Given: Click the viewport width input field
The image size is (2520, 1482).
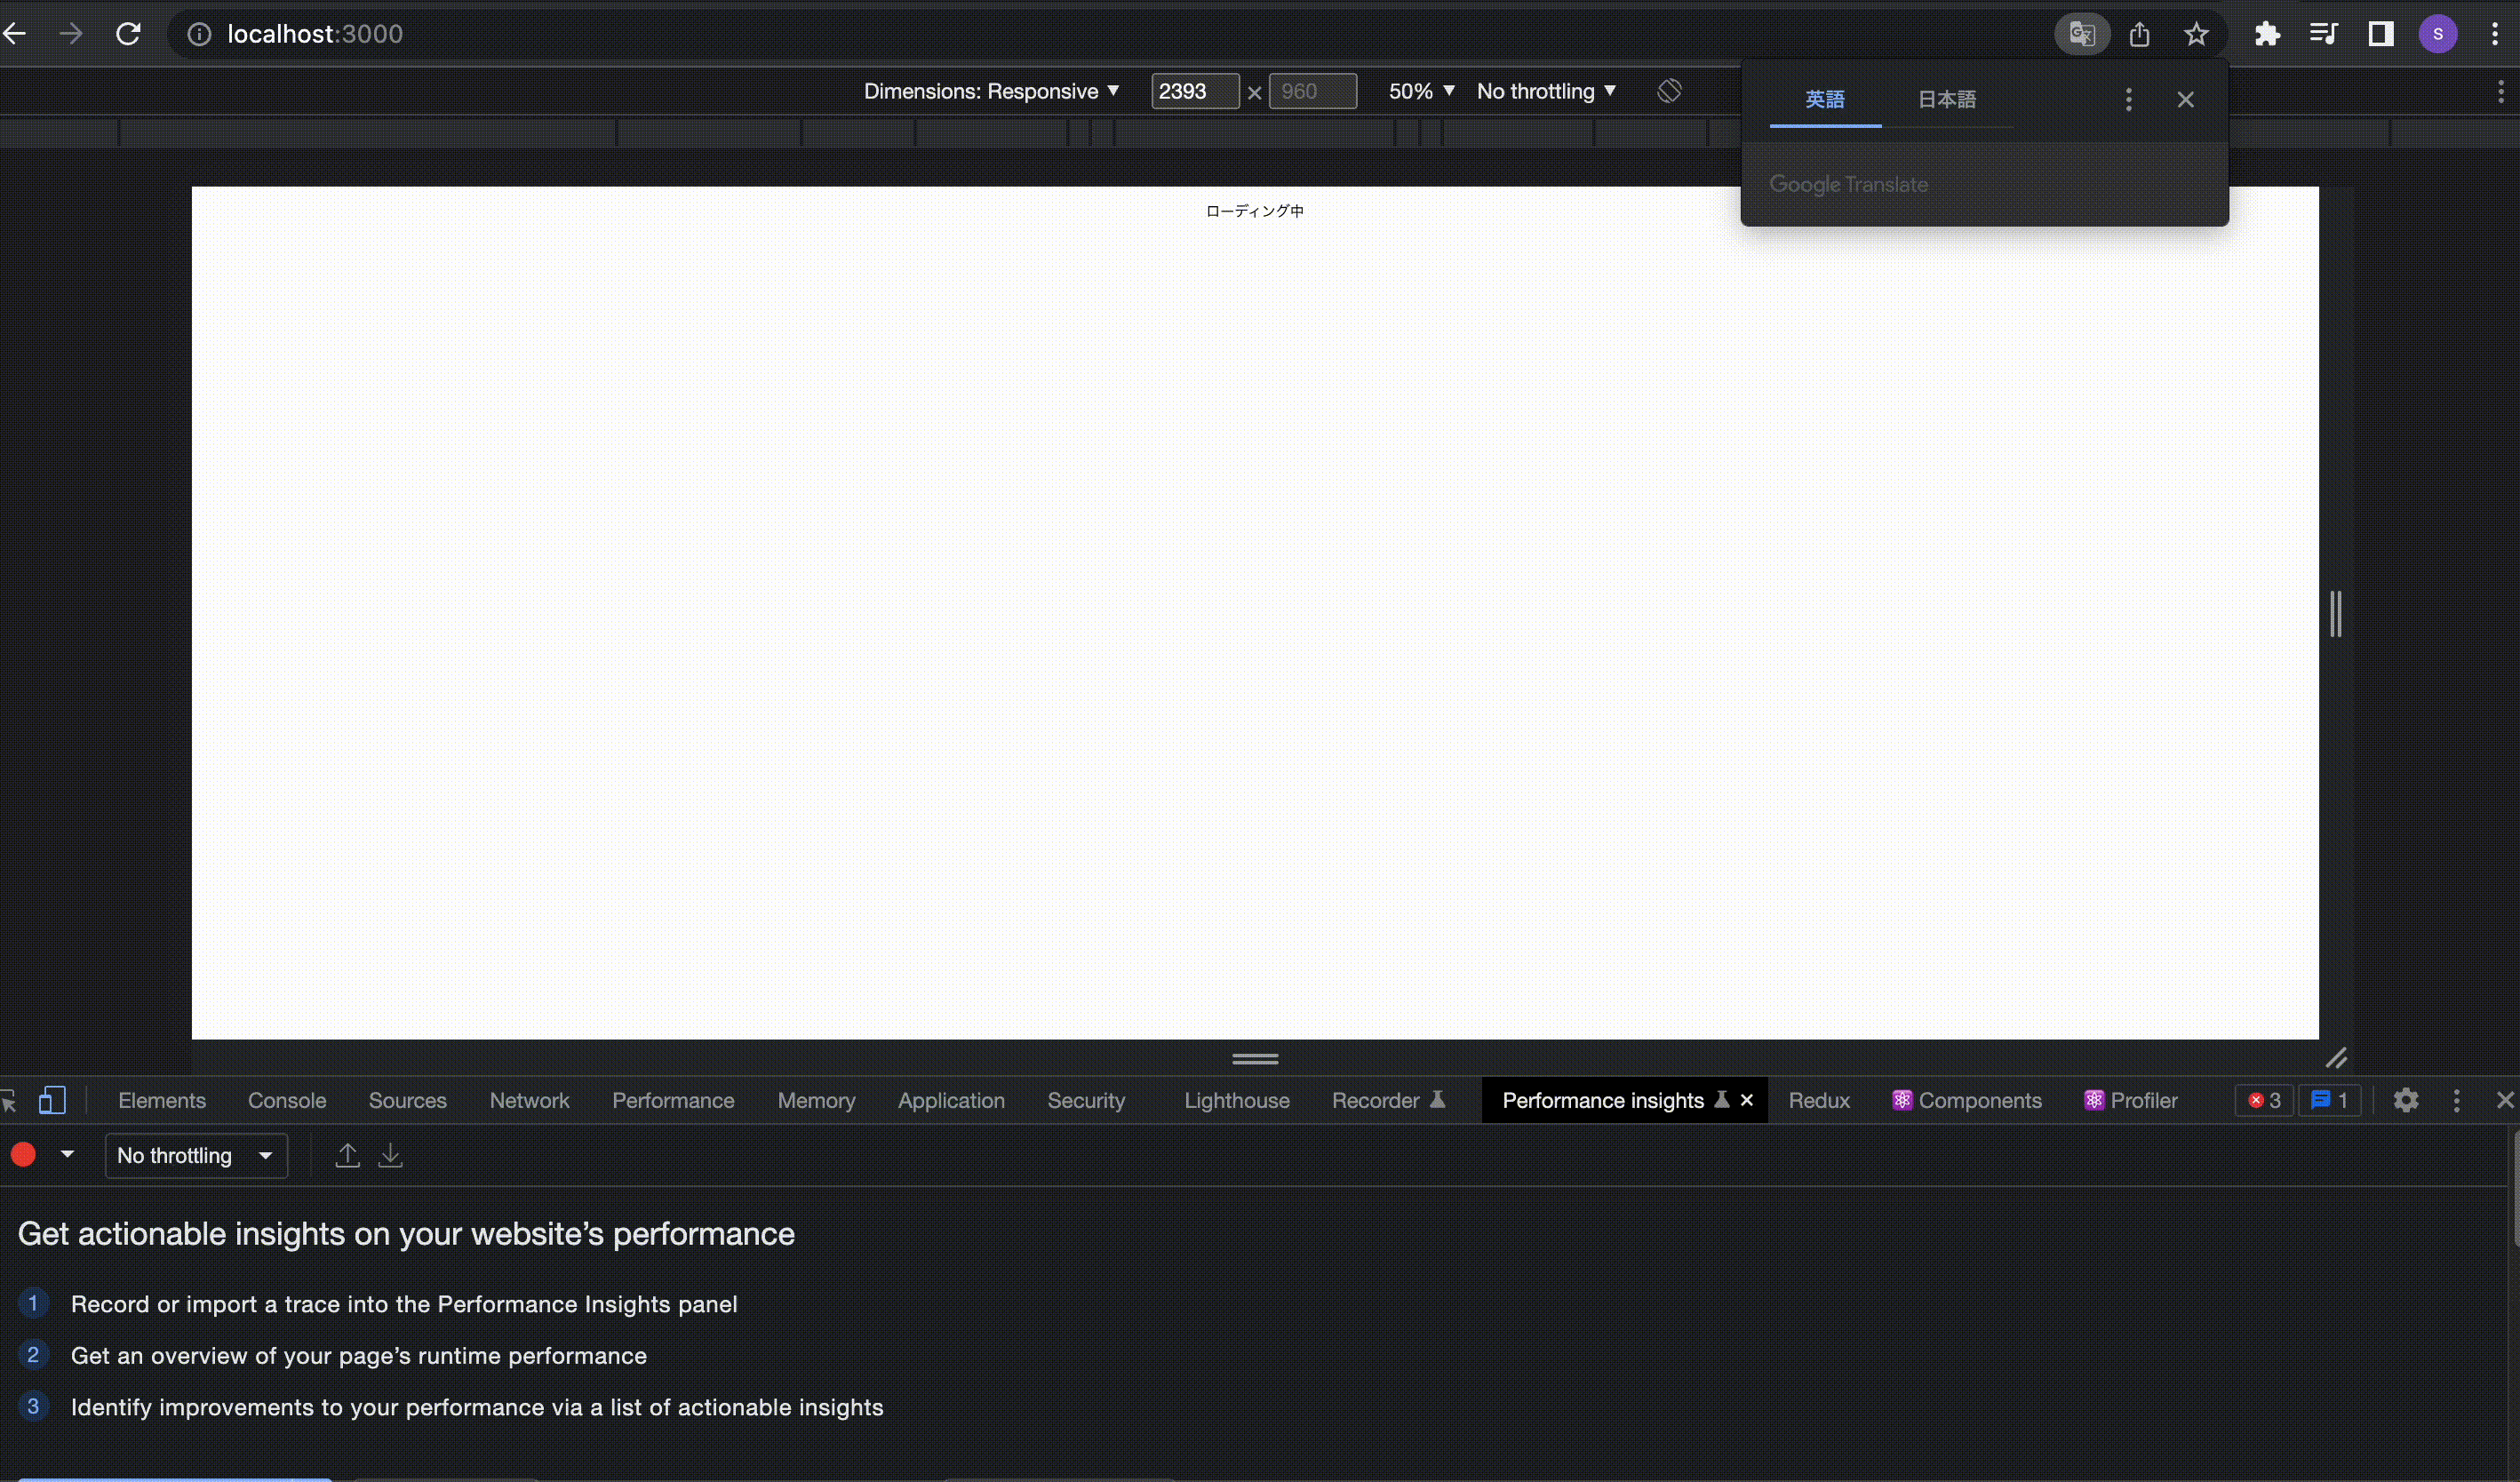Looking at the screenshot, I should 1194,91.
